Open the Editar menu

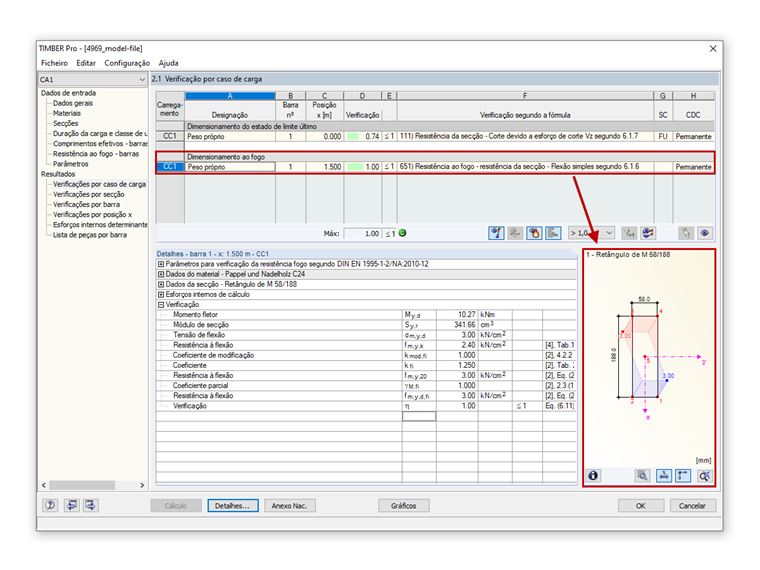point(86,63)
